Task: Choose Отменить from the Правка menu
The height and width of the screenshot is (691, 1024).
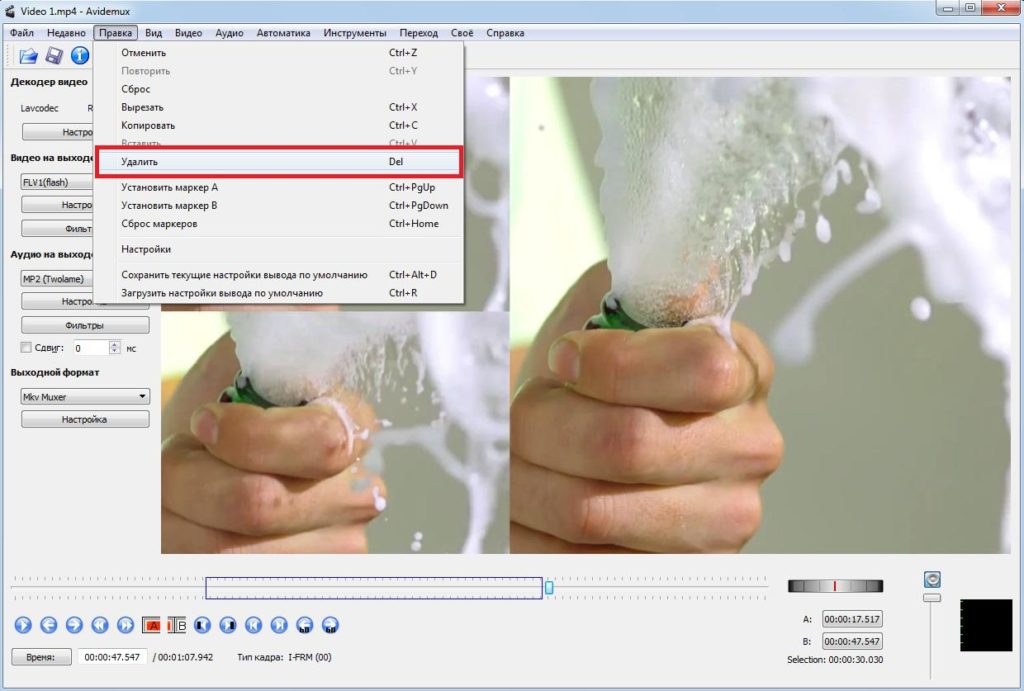Action: 279,53
